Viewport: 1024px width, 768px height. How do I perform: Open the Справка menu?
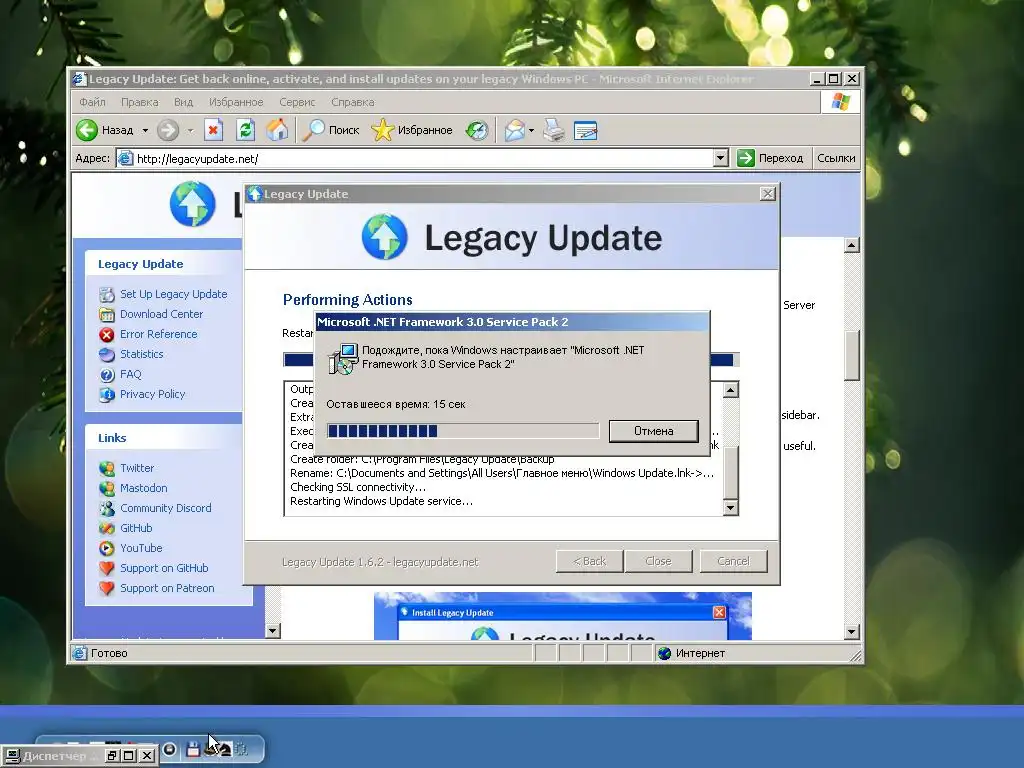pos(353,102)
